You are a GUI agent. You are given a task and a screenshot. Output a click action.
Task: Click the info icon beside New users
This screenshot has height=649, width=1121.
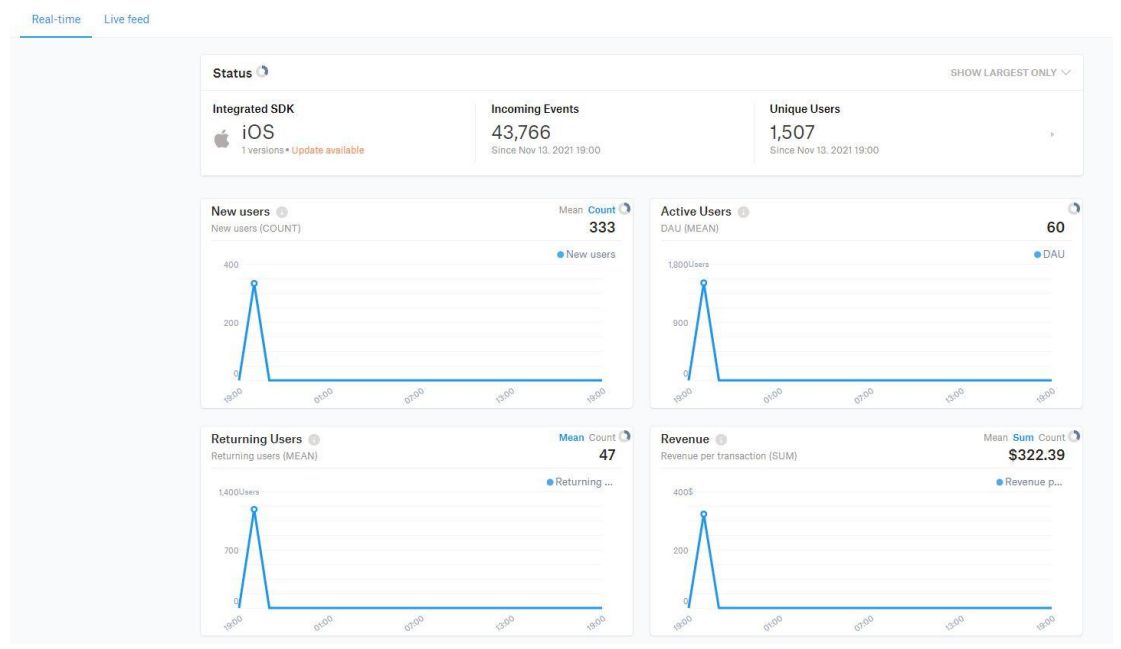click(x=282, y=212)
